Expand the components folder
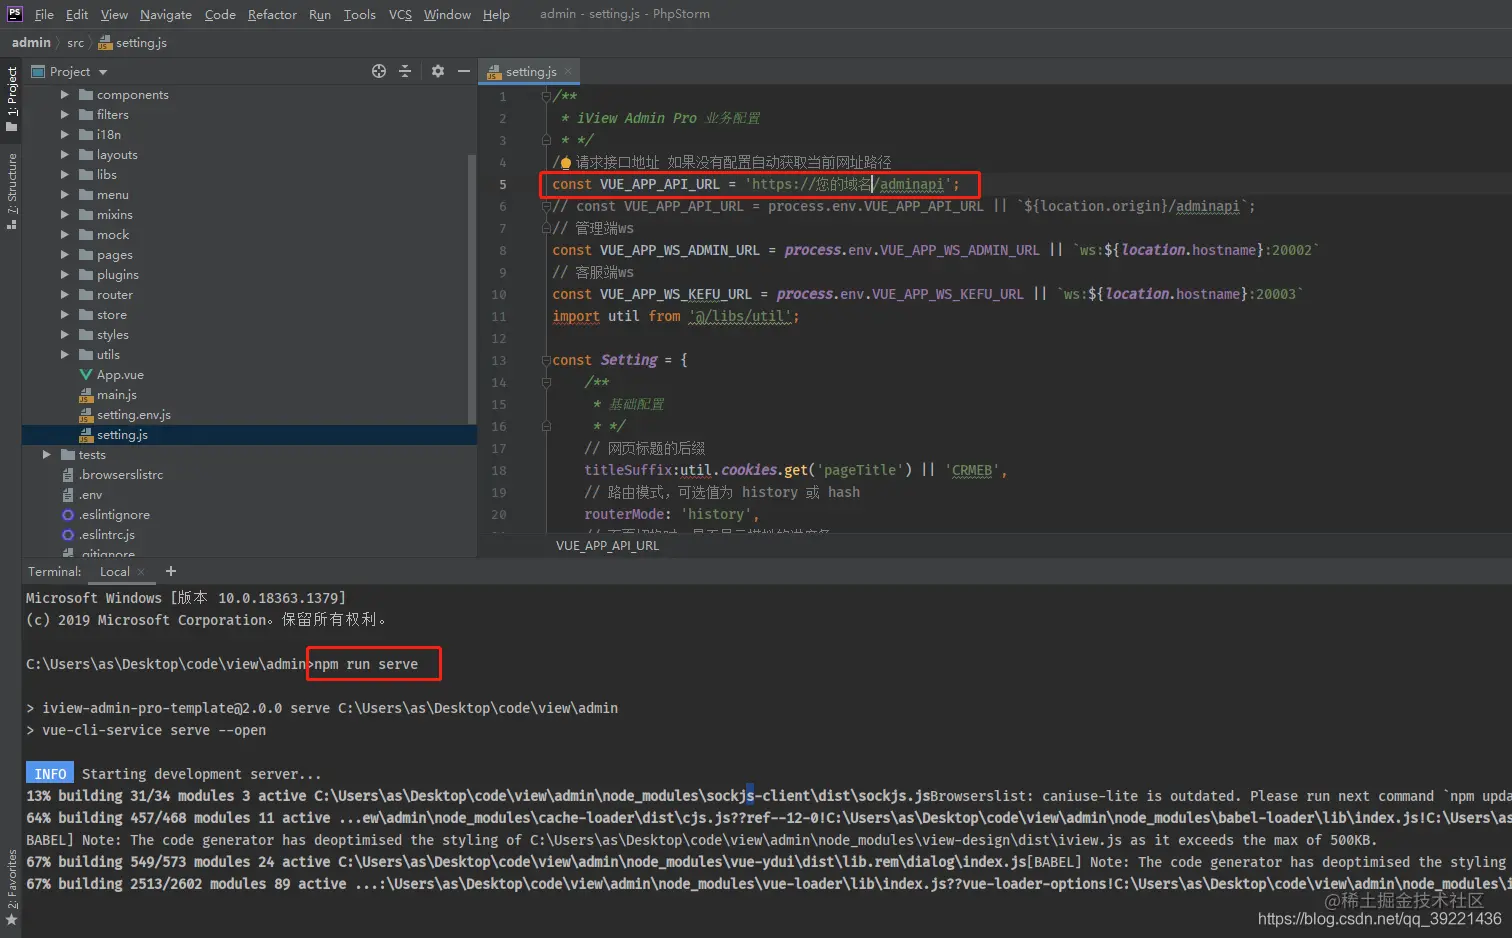 [65, 95]
